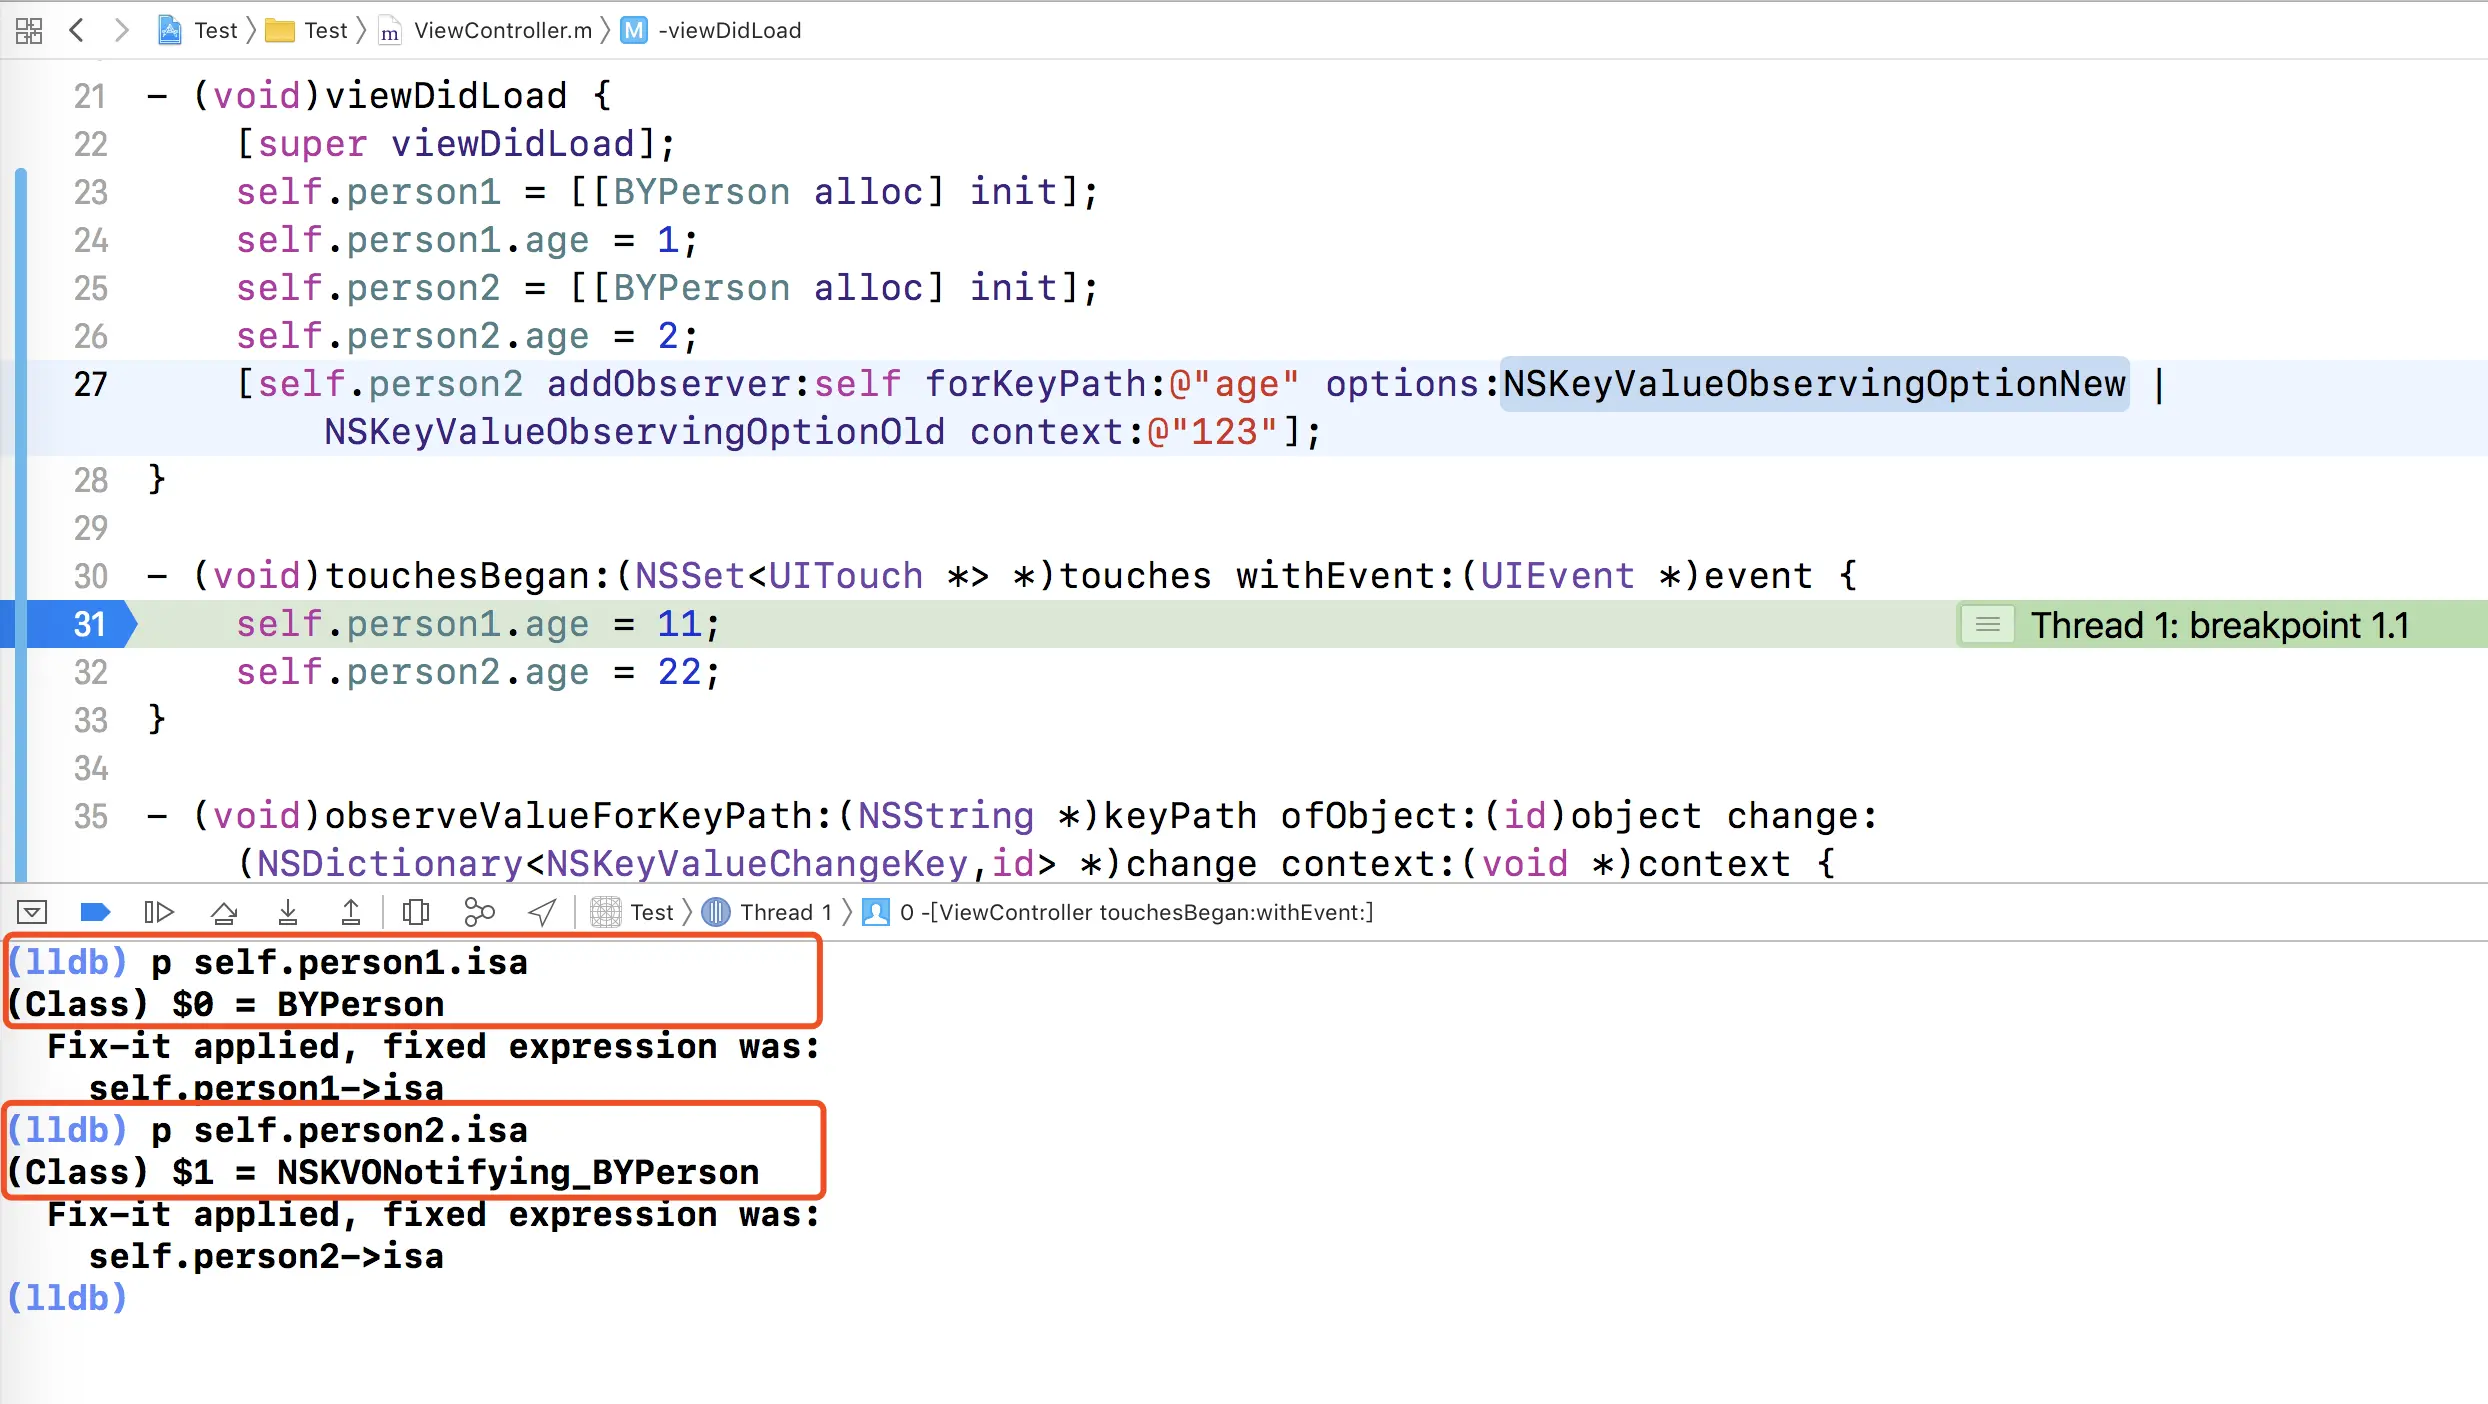Open the Debug Memory Graph tool
This screenshot has width=2488, height=1404.
(479, 912)
